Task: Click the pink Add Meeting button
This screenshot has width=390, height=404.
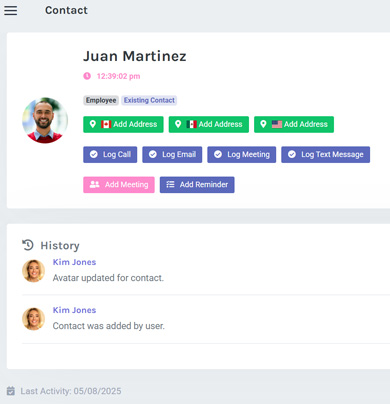Action: click(x=119, y=185)
